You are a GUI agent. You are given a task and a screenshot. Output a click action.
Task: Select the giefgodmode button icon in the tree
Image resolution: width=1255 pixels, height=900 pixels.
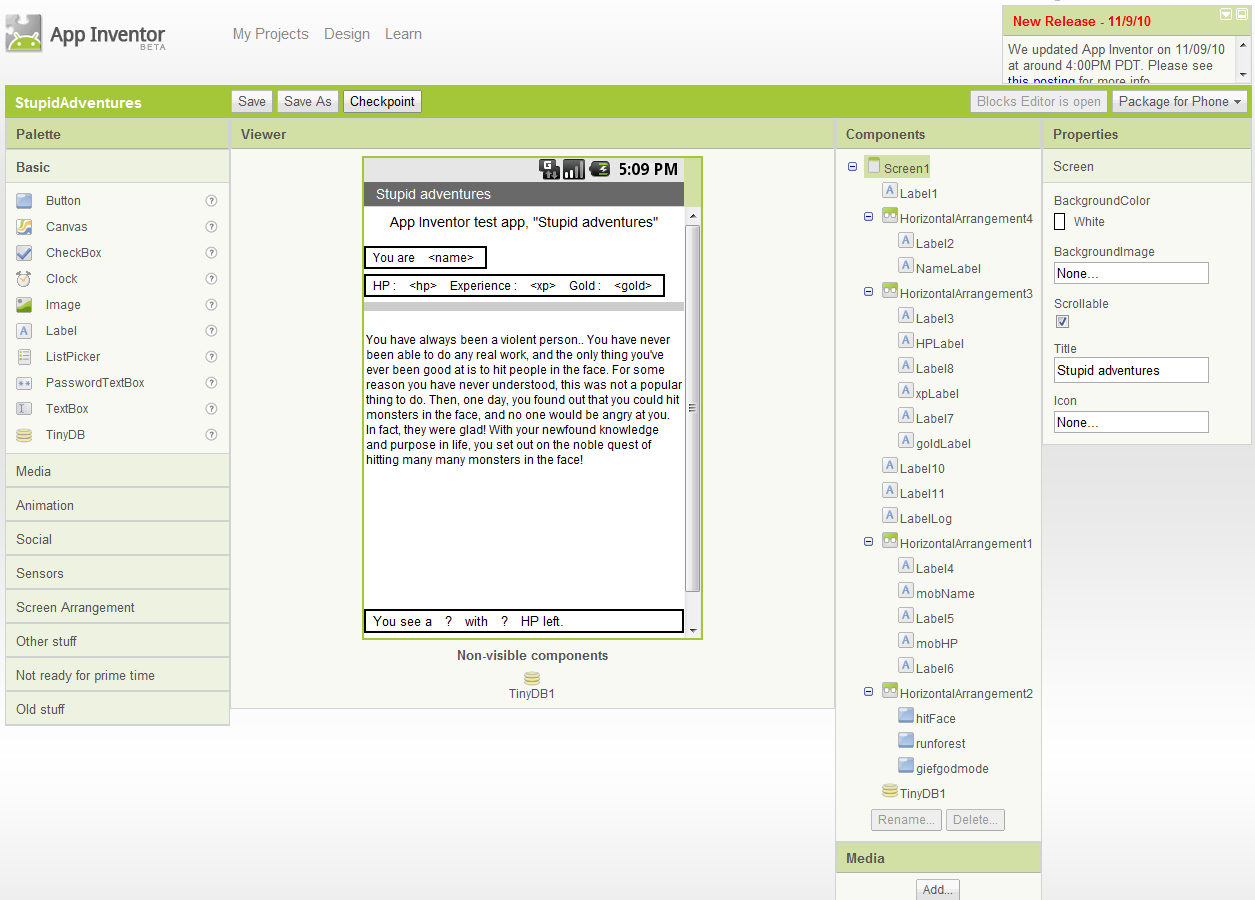click(x=906, y=766)
